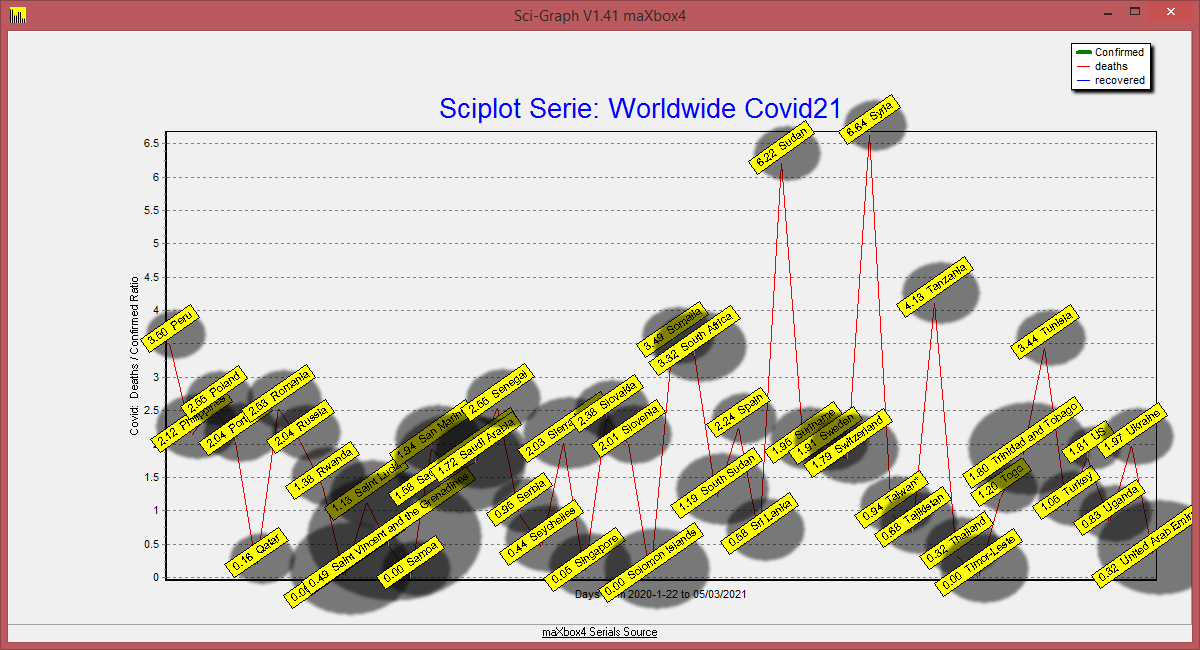This screenshot has height=650, width=1200.
Task: Click the 1.97 Ukraine data label
Action: (1131, 435)
